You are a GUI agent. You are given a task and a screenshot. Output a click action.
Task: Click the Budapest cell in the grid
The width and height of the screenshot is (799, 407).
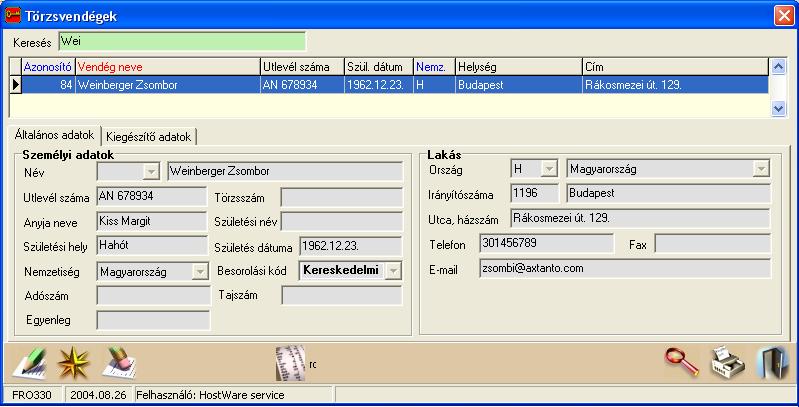pyautogui.click(x=519, y=85)
